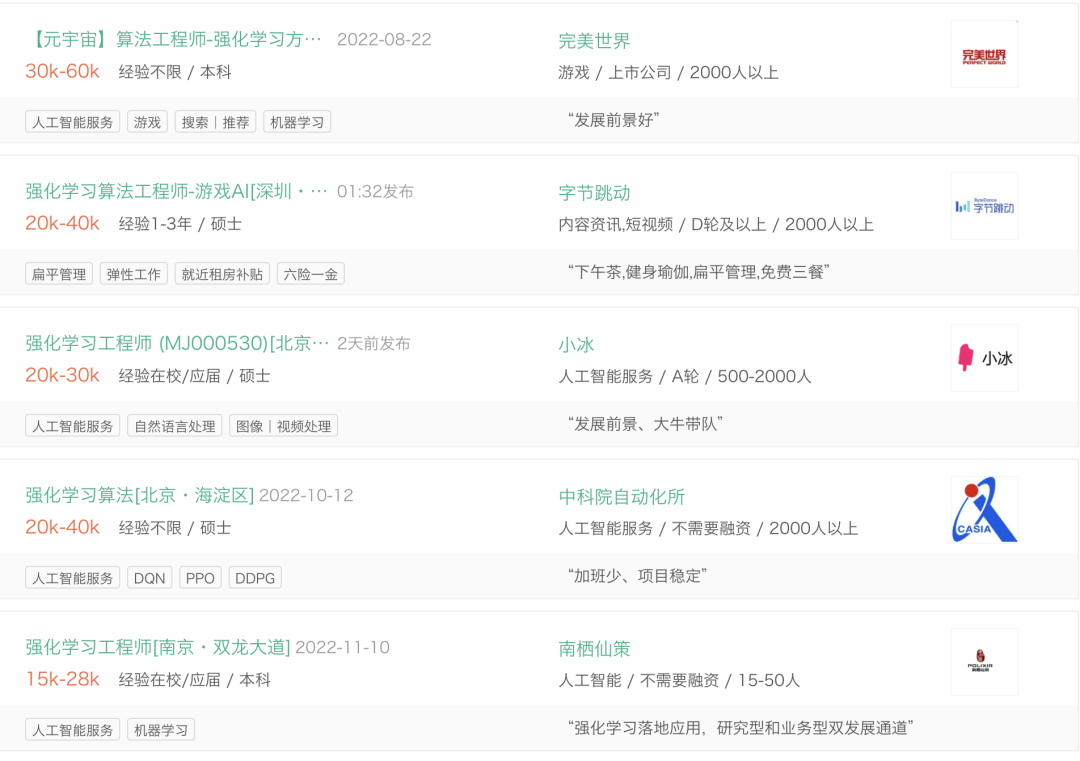Viewport: 1080px width, 761px height.
Task: Select the DQN tag
Action: click(149, 578)
